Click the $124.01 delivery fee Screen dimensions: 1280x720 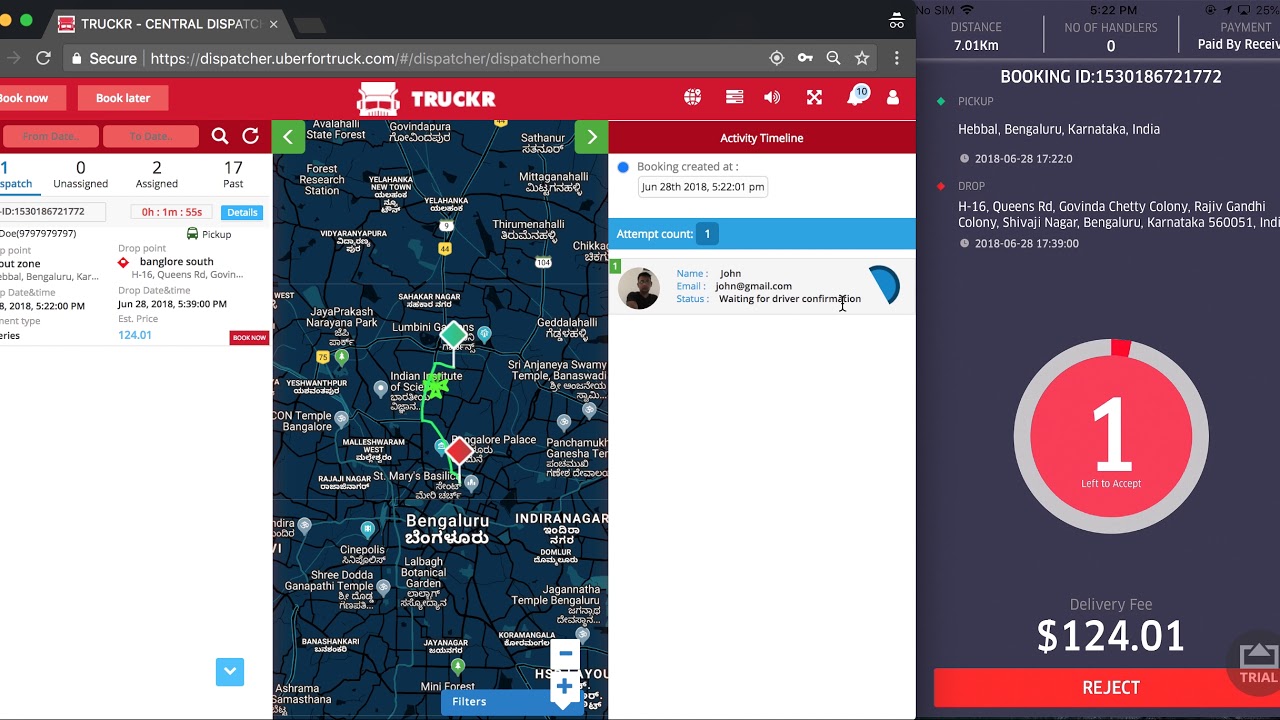click(1111, 636)
